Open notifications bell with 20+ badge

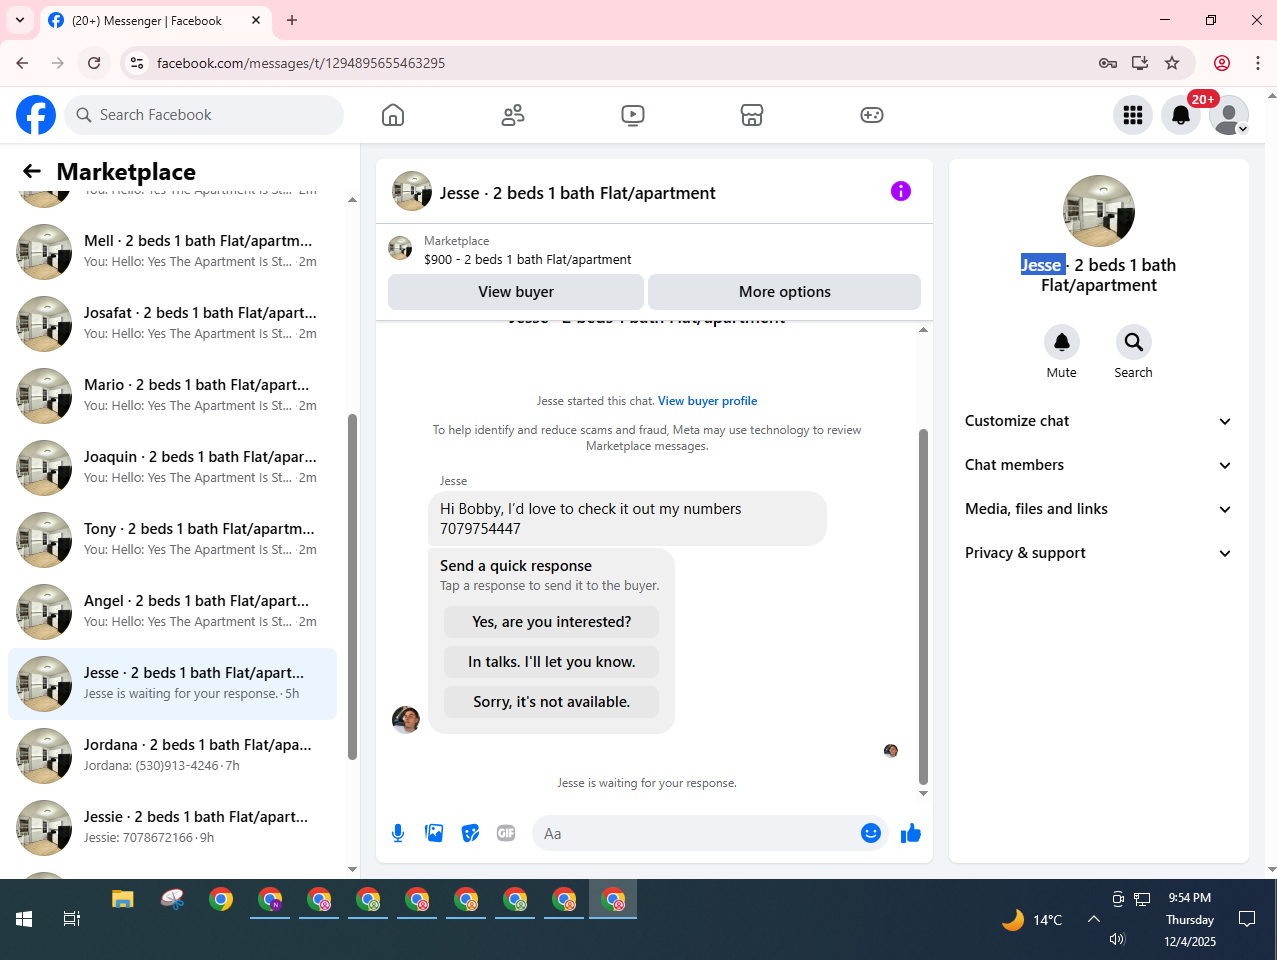point(1181,115)
